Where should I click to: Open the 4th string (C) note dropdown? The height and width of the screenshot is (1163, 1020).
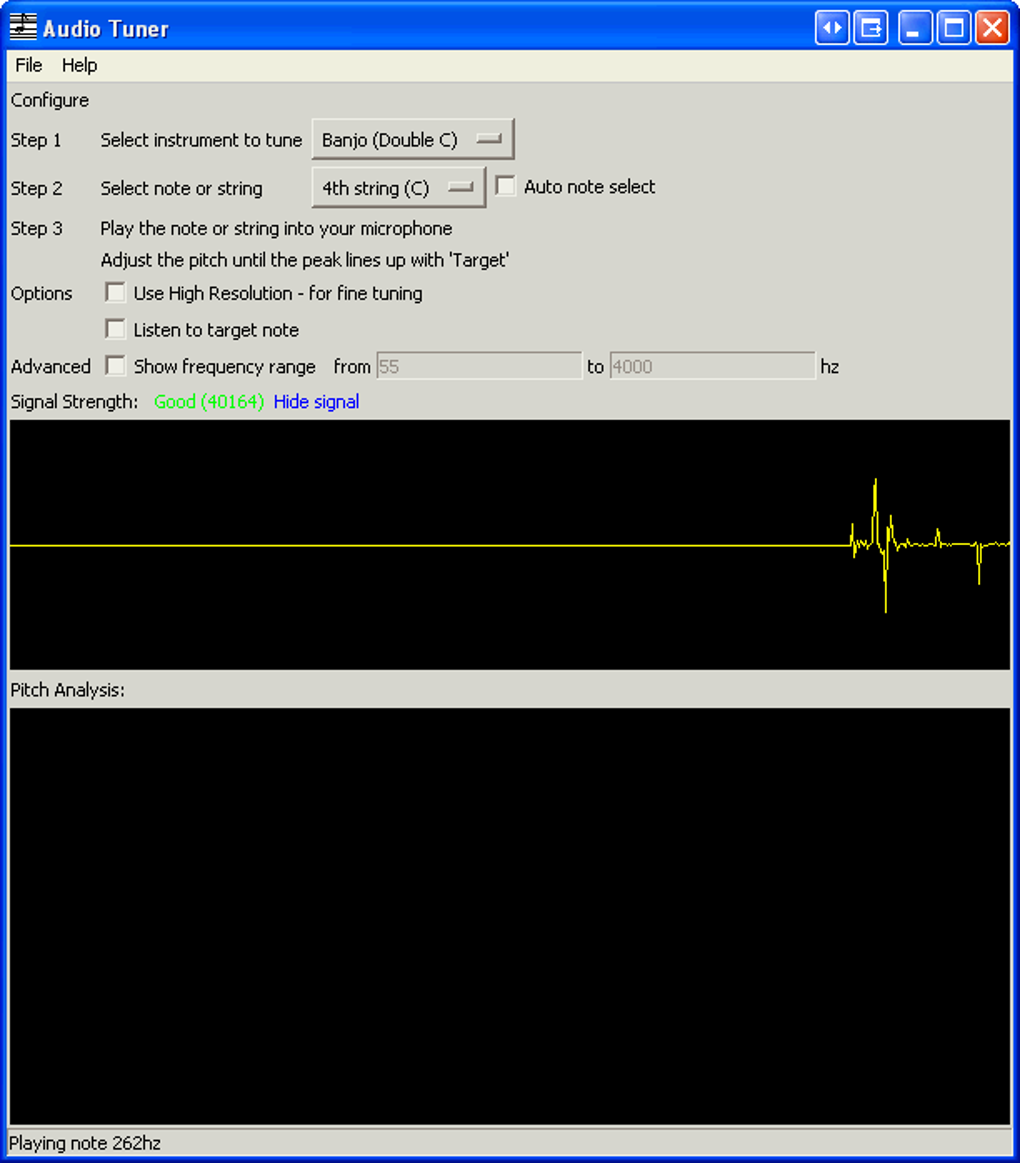[398, 188]
